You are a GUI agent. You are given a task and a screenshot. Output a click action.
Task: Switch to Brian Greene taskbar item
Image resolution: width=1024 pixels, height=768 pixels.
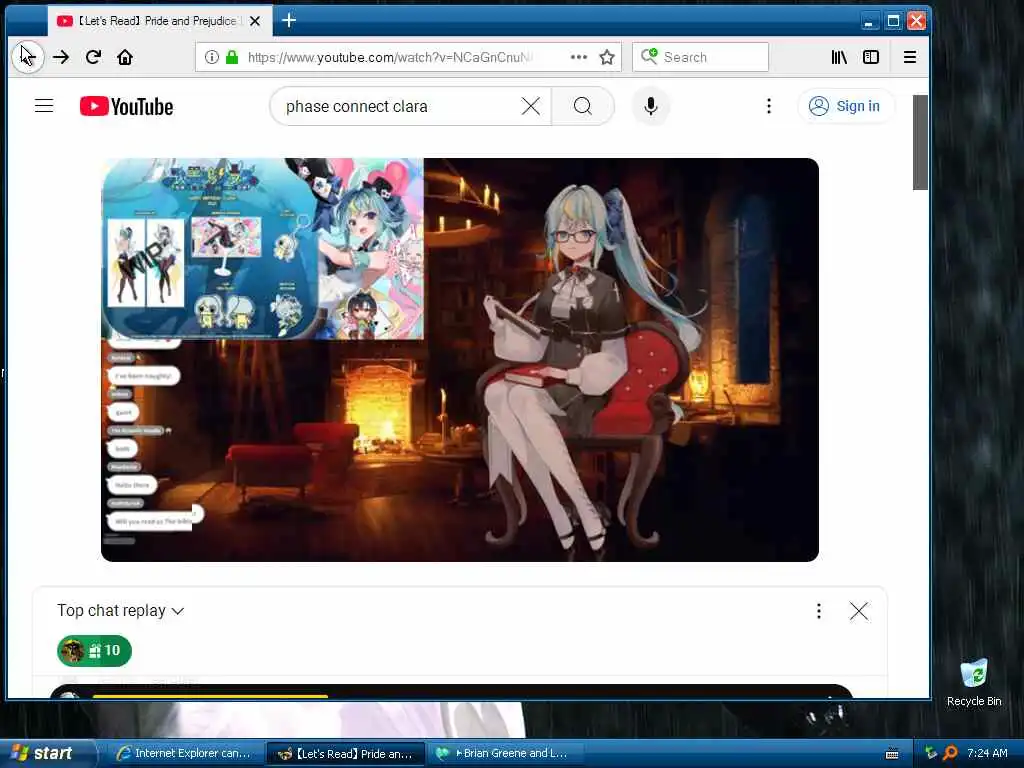click(503, 753)
